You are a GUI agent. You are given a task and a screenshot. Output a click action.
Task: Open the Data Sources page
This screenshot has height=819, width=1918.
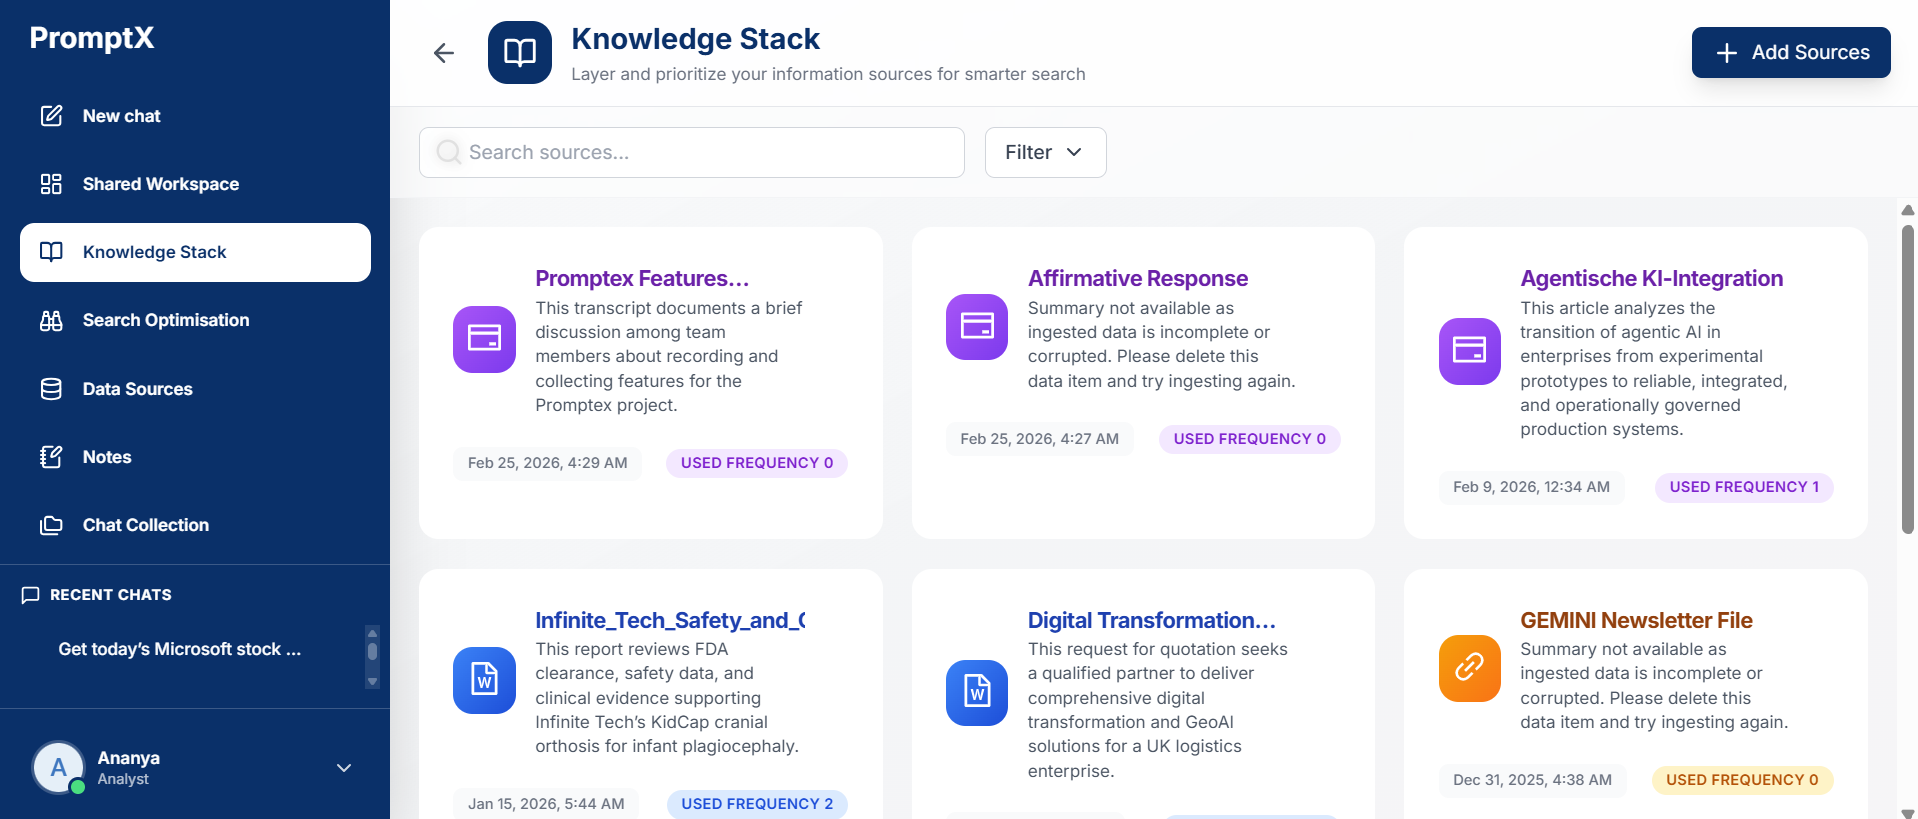[195, 389]
